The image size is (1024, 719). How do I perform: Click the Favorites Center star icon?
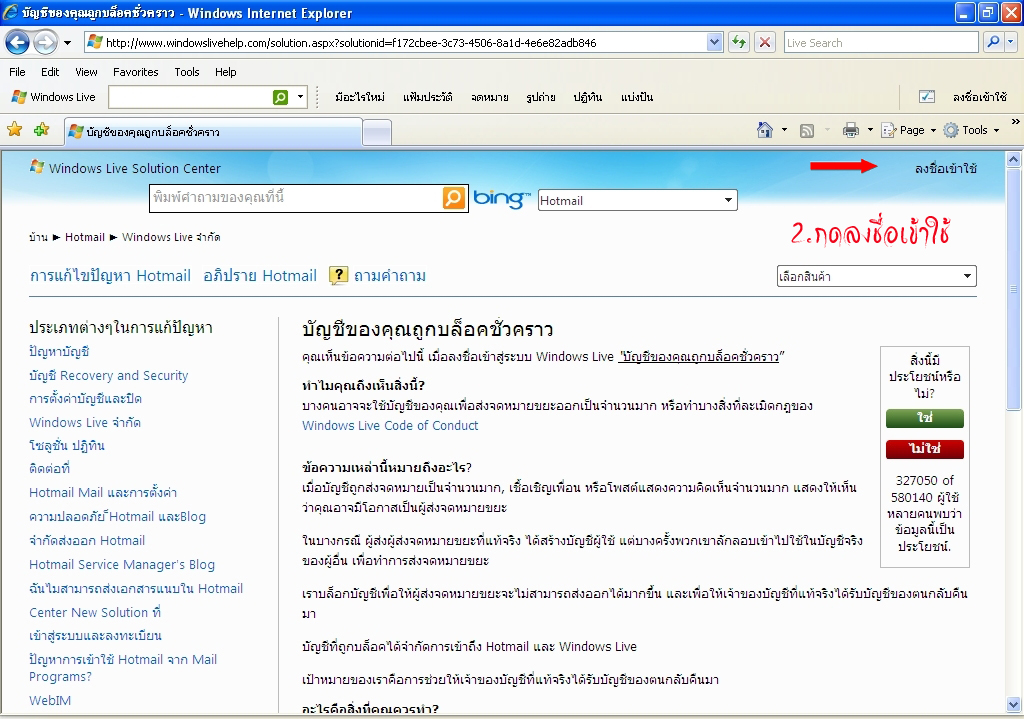(14, 130)
